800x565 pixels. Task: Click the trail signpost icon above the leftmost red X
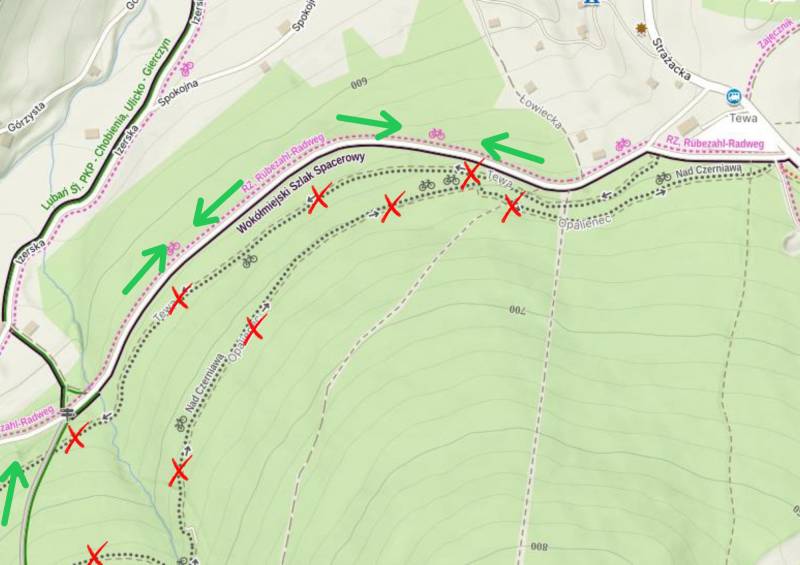(67, 412)
